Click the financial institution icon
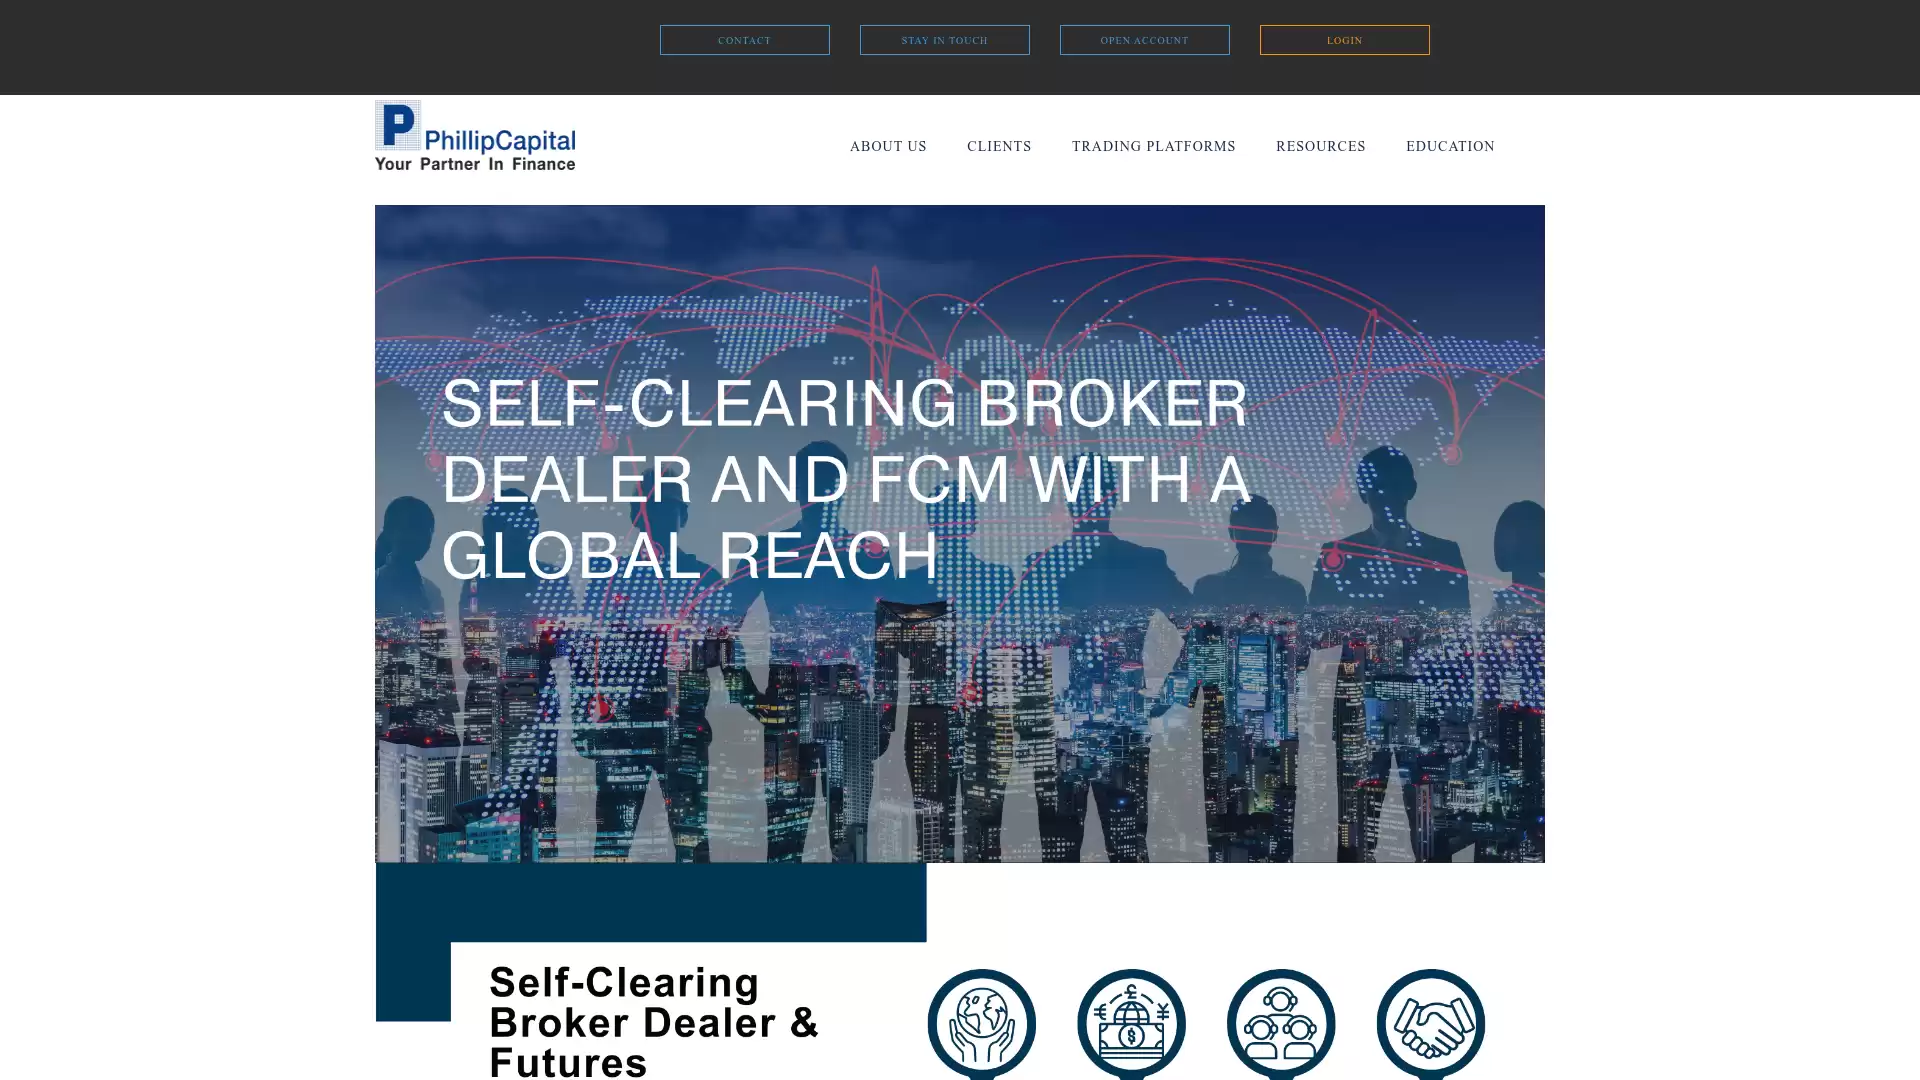The image size is (1920, 1080). click(1130, 1022)
